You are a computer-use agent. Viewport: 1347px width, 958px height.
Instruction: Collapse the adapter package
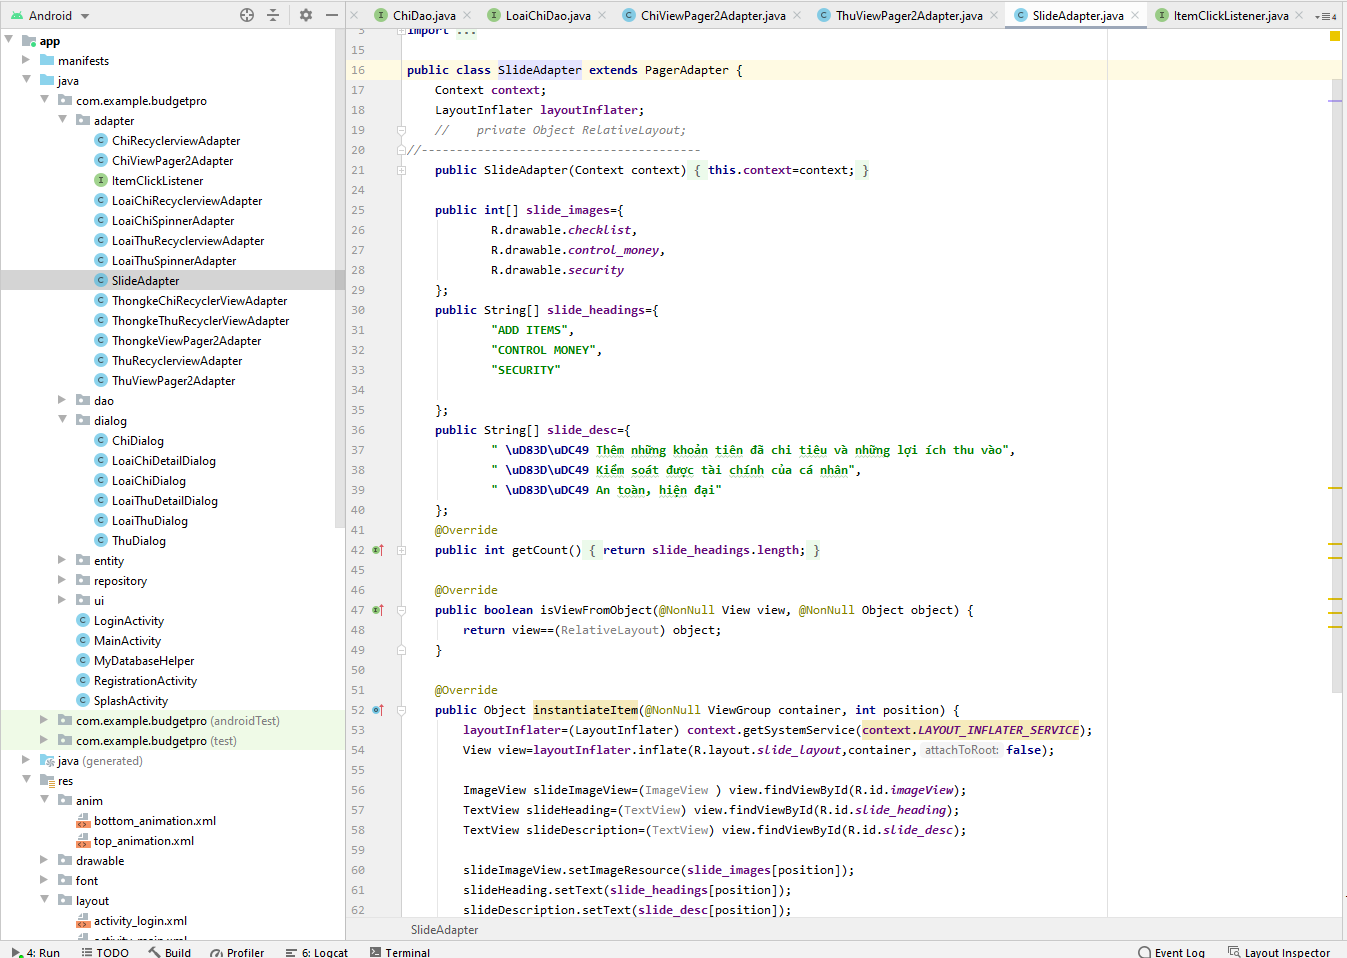coord(63,120)
